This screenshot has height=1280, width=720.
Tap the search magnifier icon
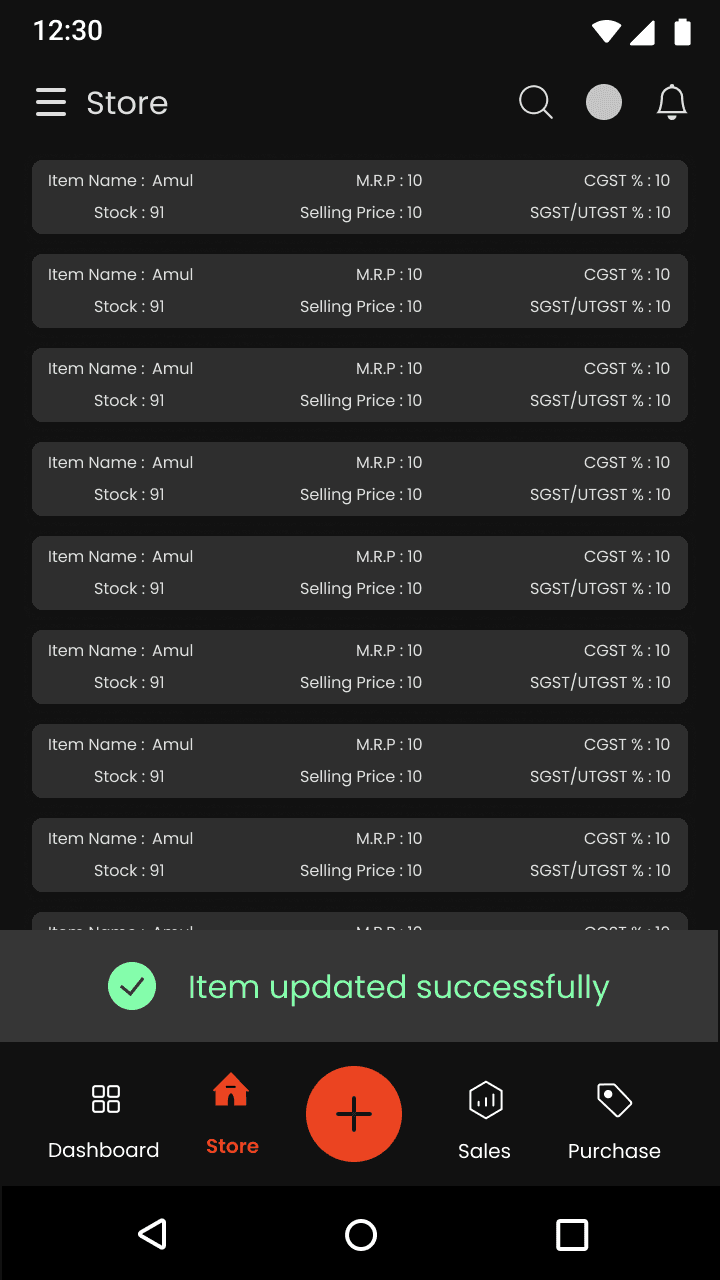[536, 102]
